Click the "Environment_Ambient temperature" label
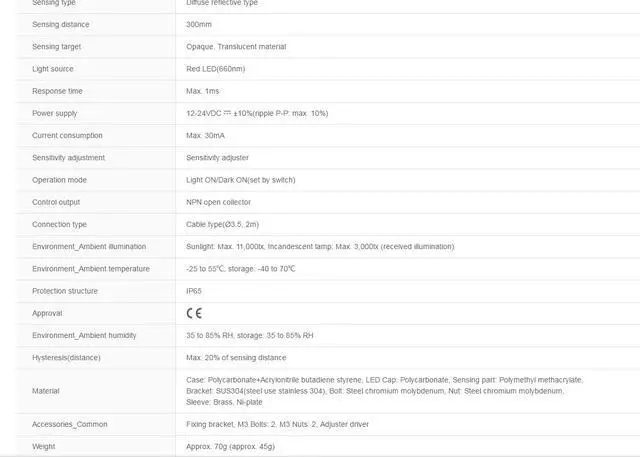 click(91, 268)
